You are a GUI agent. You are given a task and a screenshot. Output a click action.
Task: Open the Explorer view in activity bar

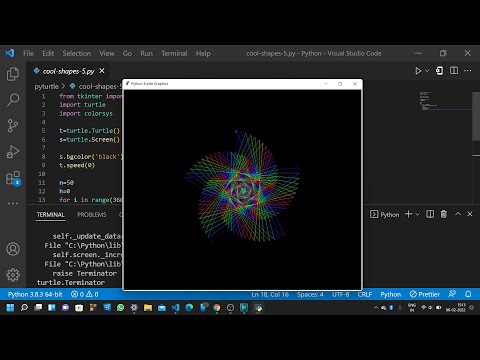click(x=13, y=74)
